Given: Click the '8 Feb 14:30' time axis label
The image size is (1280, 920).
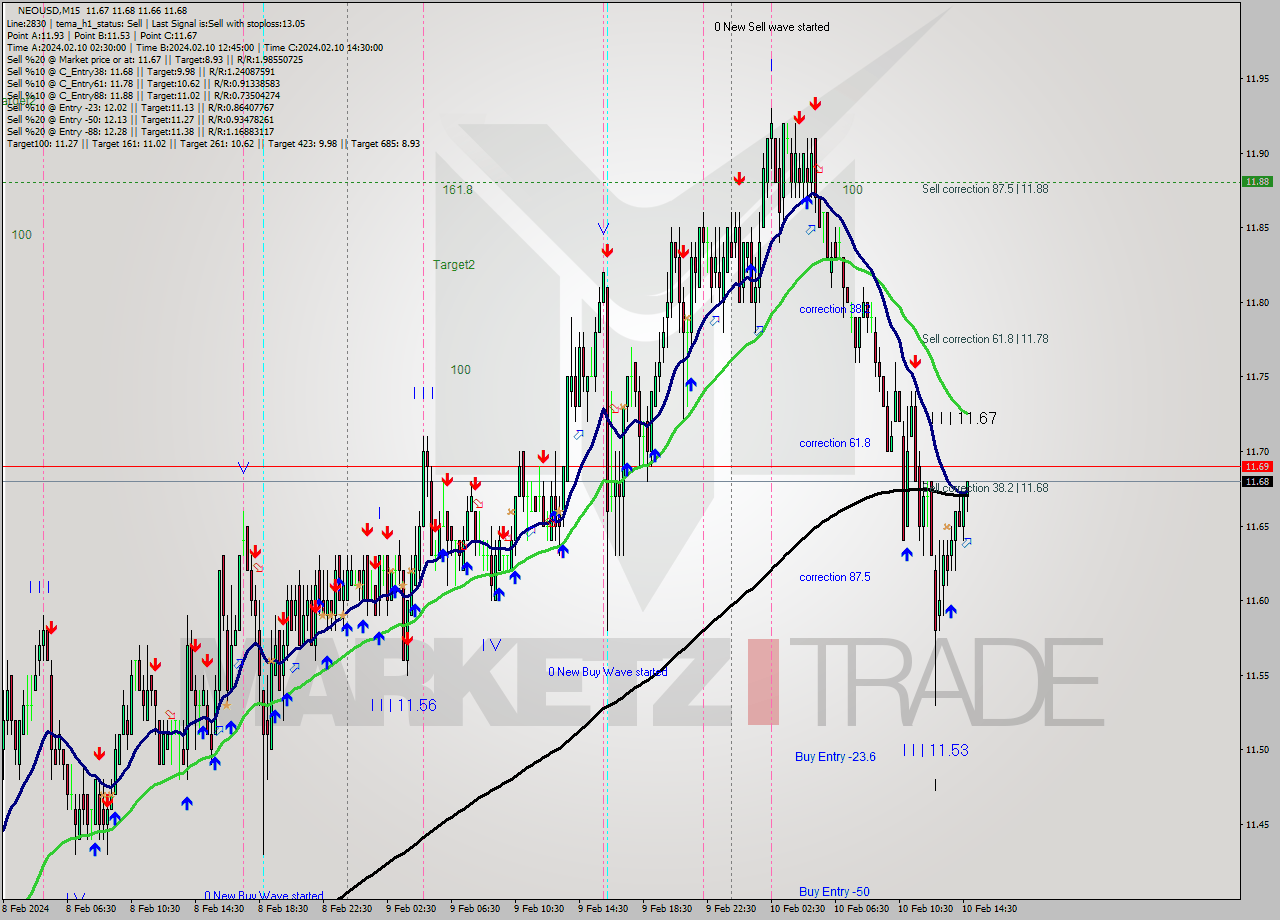Looking at the screenshot, I should (x=219, y=909).
